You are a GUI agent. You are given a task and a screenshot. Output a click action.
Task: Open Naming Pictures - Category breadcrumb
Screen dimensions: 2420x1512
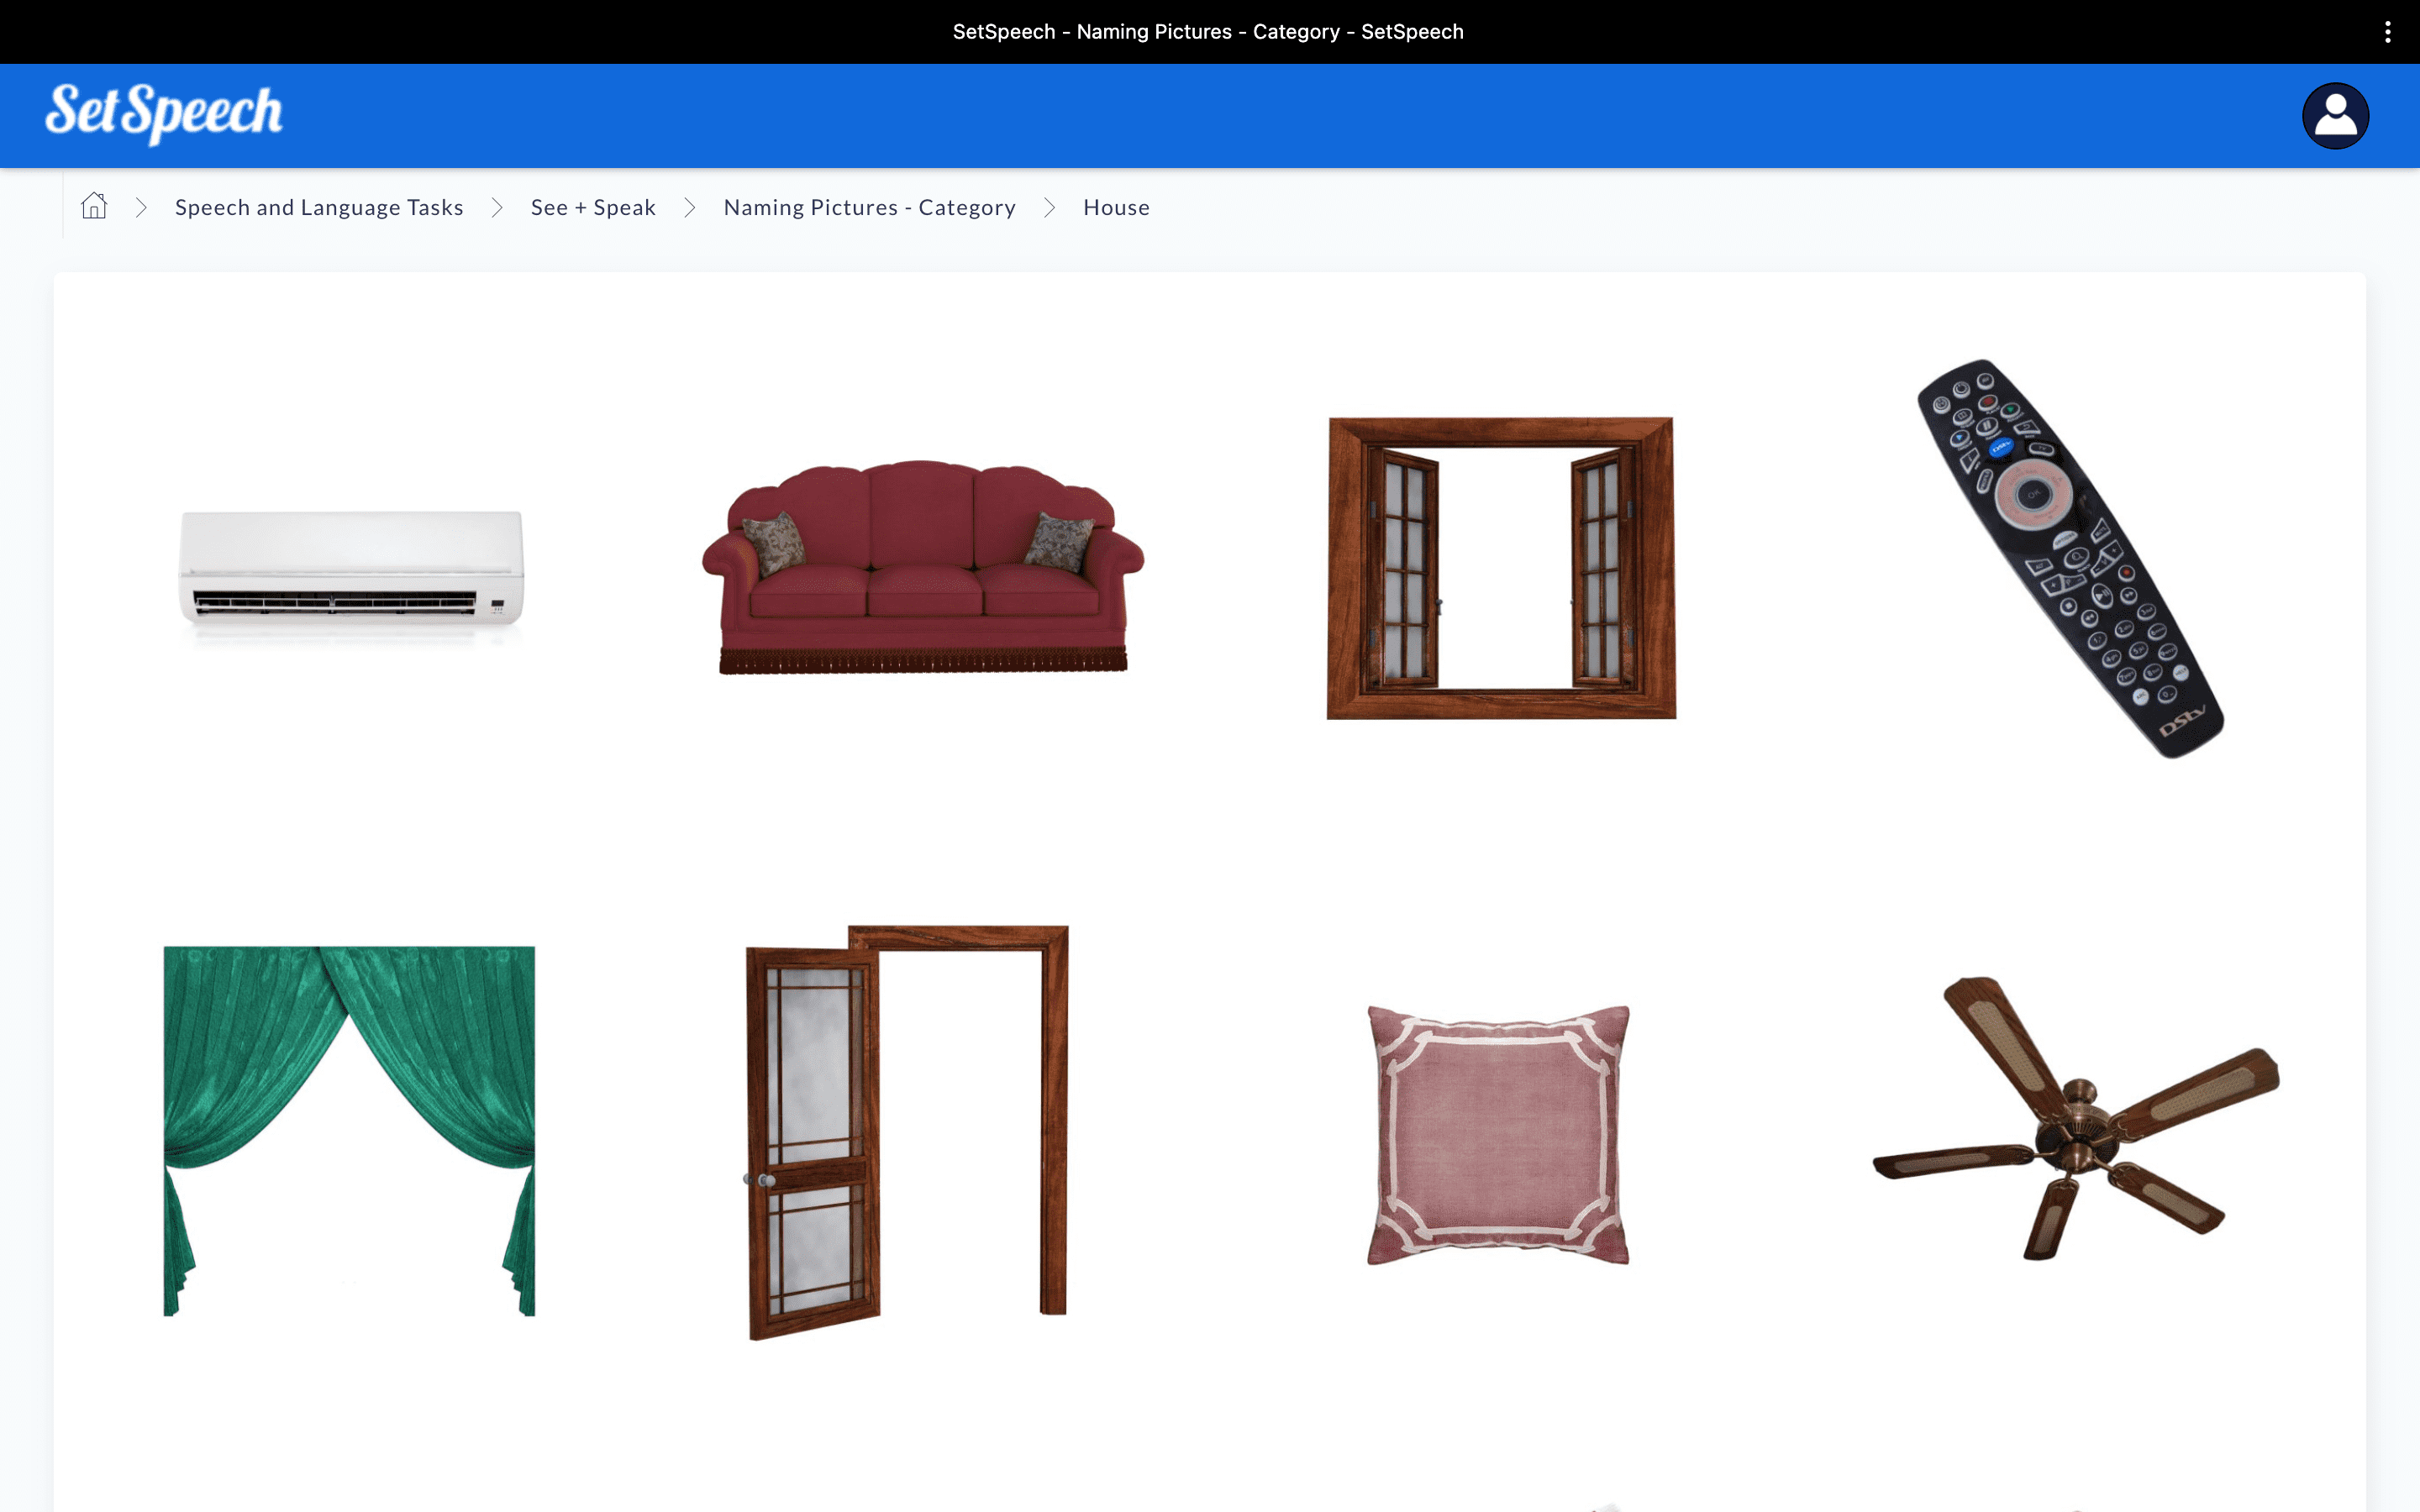869,207
